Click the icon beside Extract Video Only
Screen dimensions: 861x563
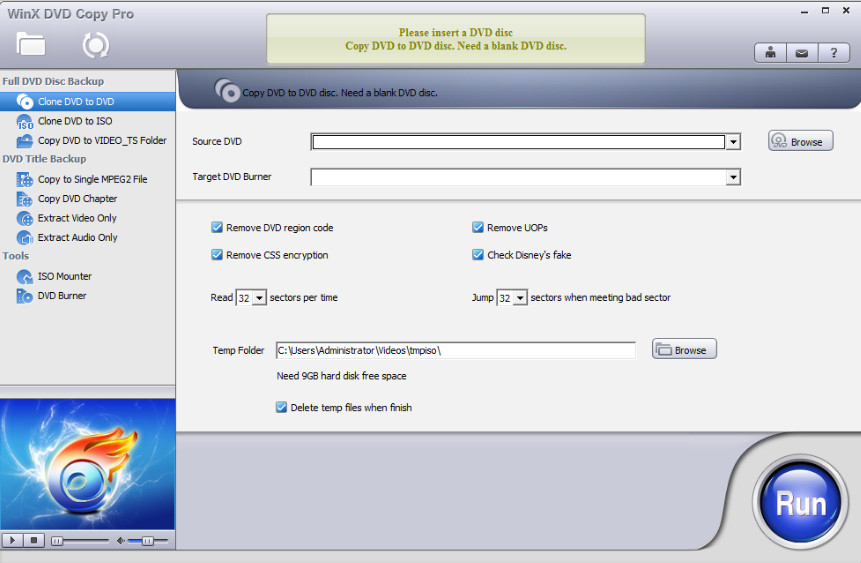(25, 219)
